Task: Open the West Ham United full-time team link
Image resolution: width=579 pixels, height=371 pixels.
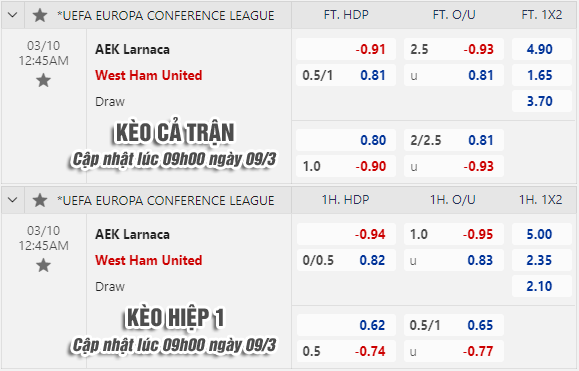Action: tap(148, 75)
